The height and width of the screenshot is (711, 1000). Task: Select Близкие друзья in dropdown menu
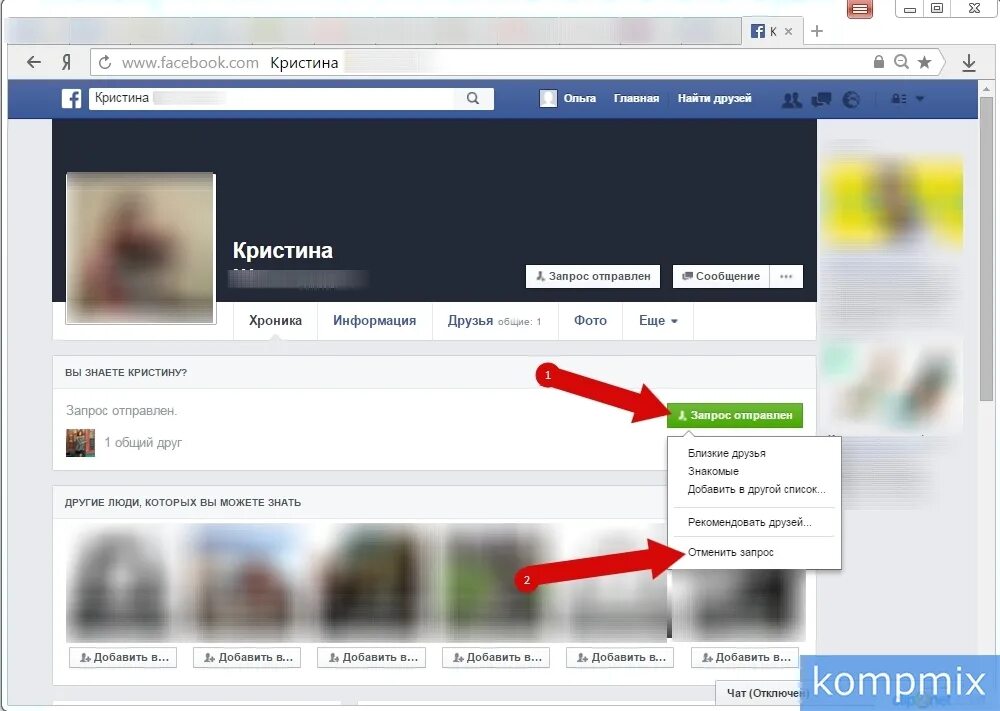tap(726, 453)
